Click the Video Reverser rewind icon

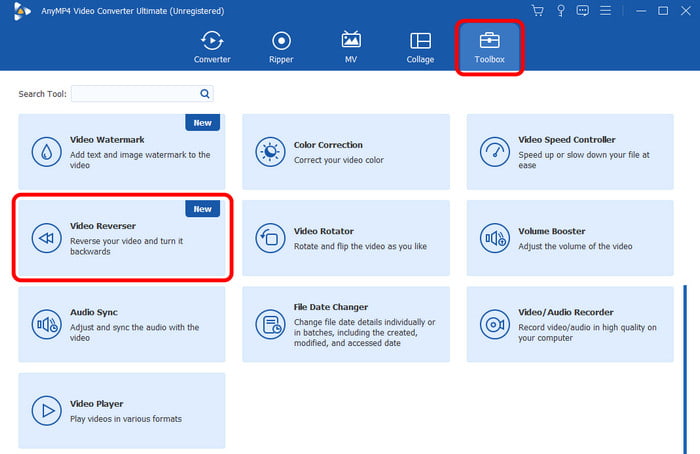(46, 238)
